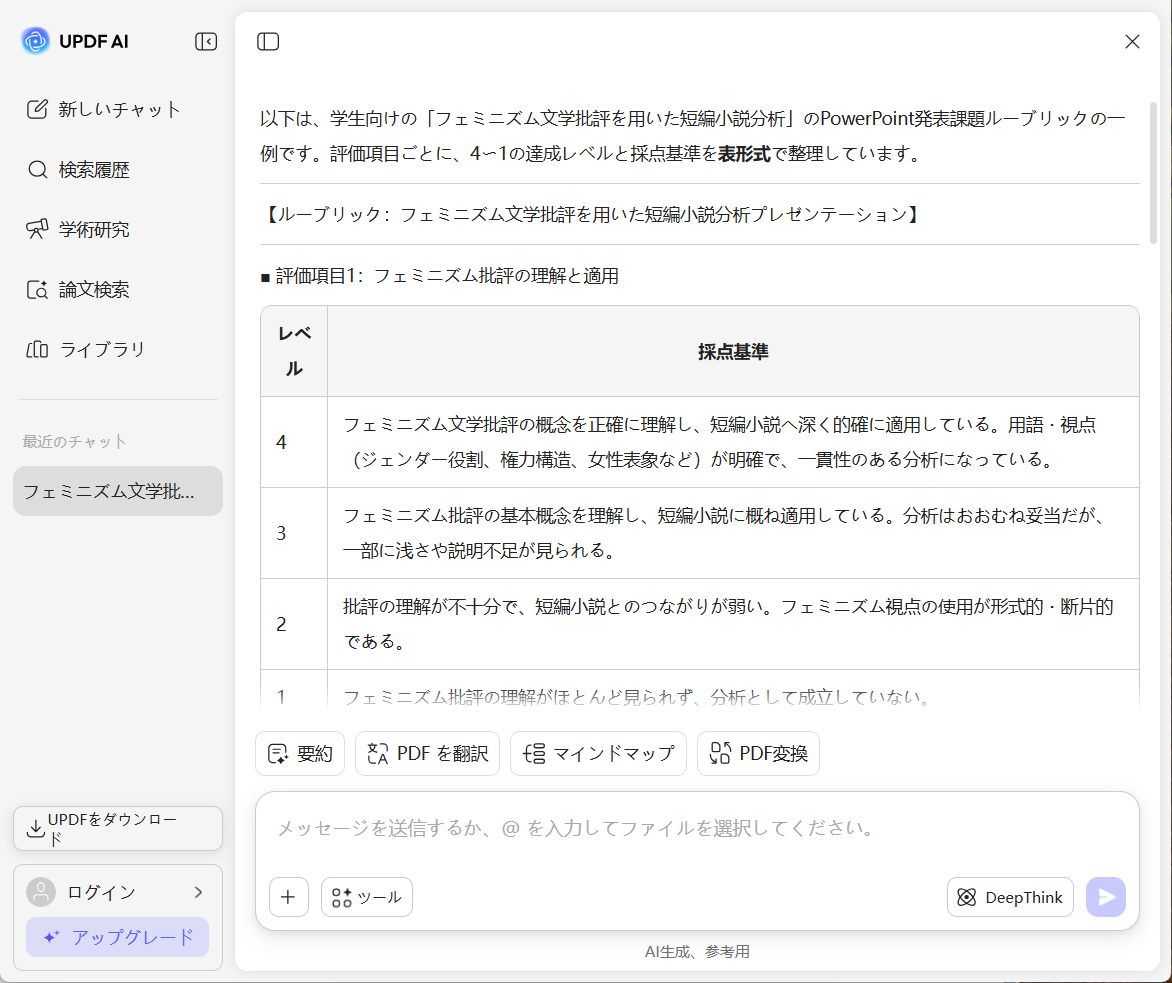Screen dimensions: 1172x983
Task: Click level 3 cell in the table
Action: pos(294,533)
